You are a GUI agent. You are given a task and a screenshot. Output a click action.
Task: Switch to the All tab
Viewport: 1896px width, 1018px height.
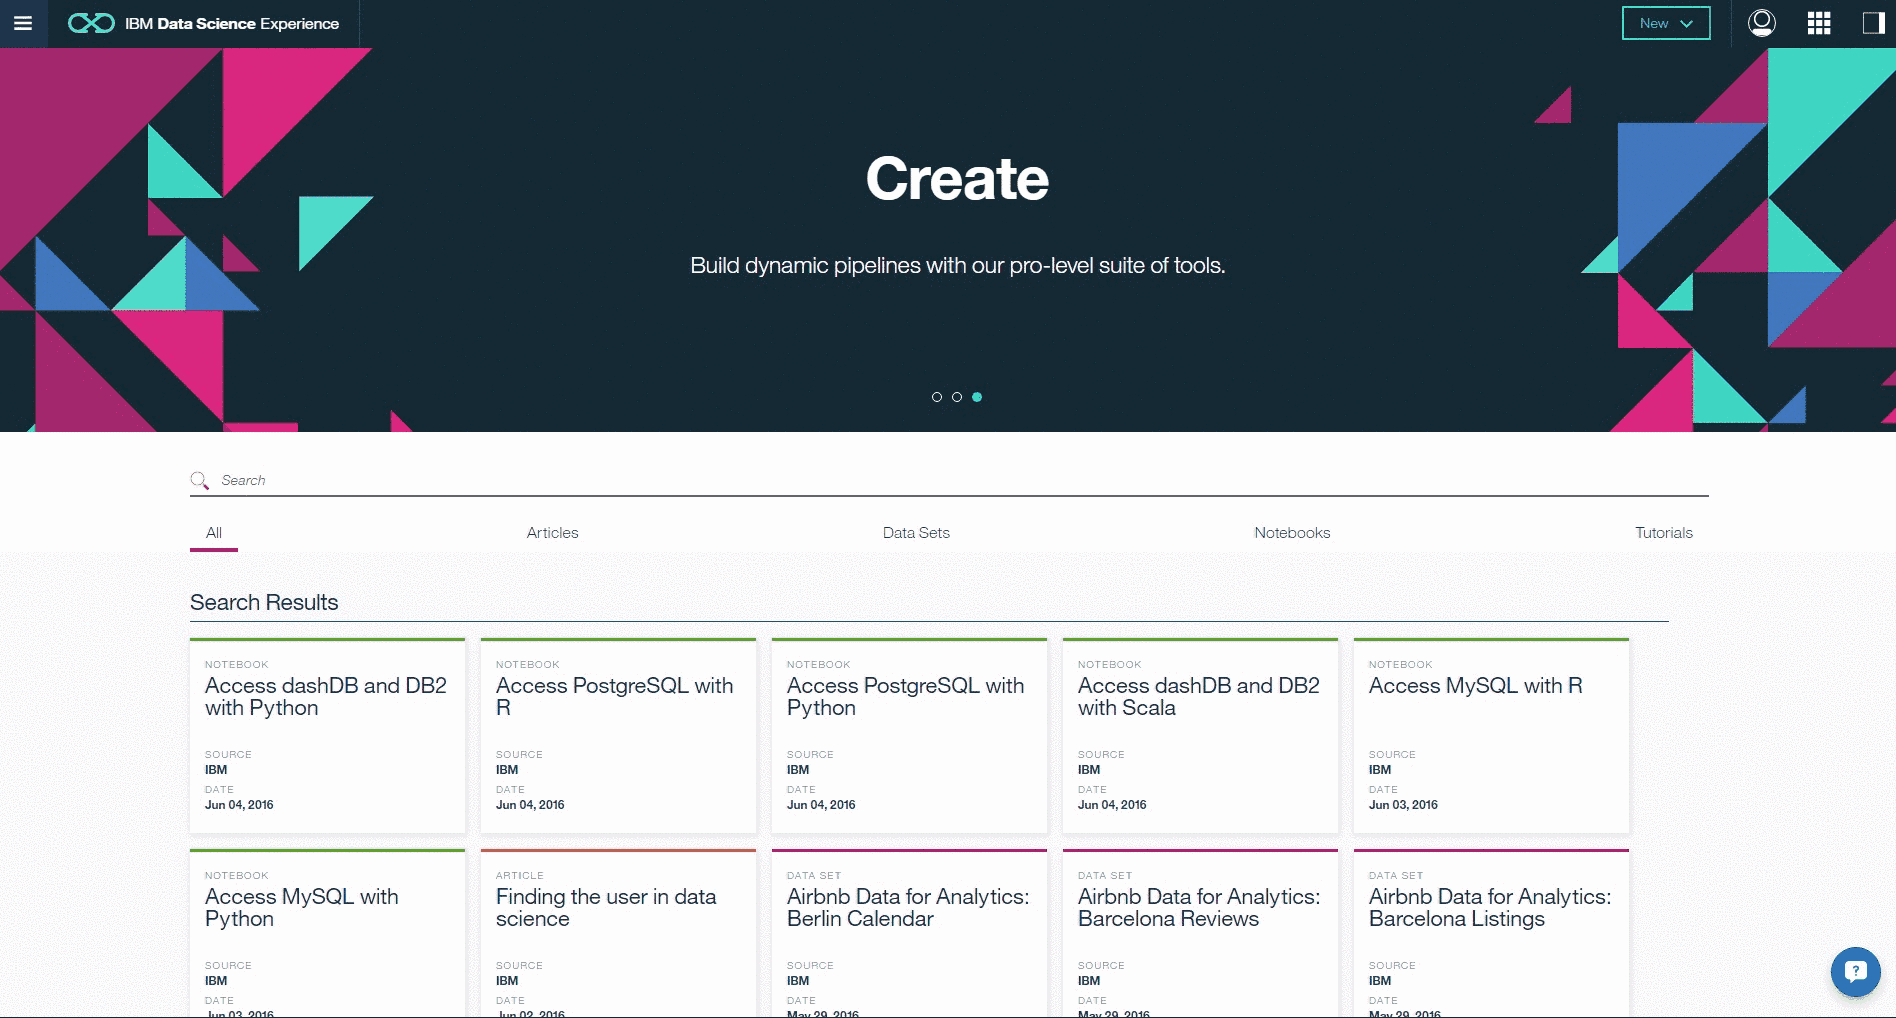coord(214,533)
